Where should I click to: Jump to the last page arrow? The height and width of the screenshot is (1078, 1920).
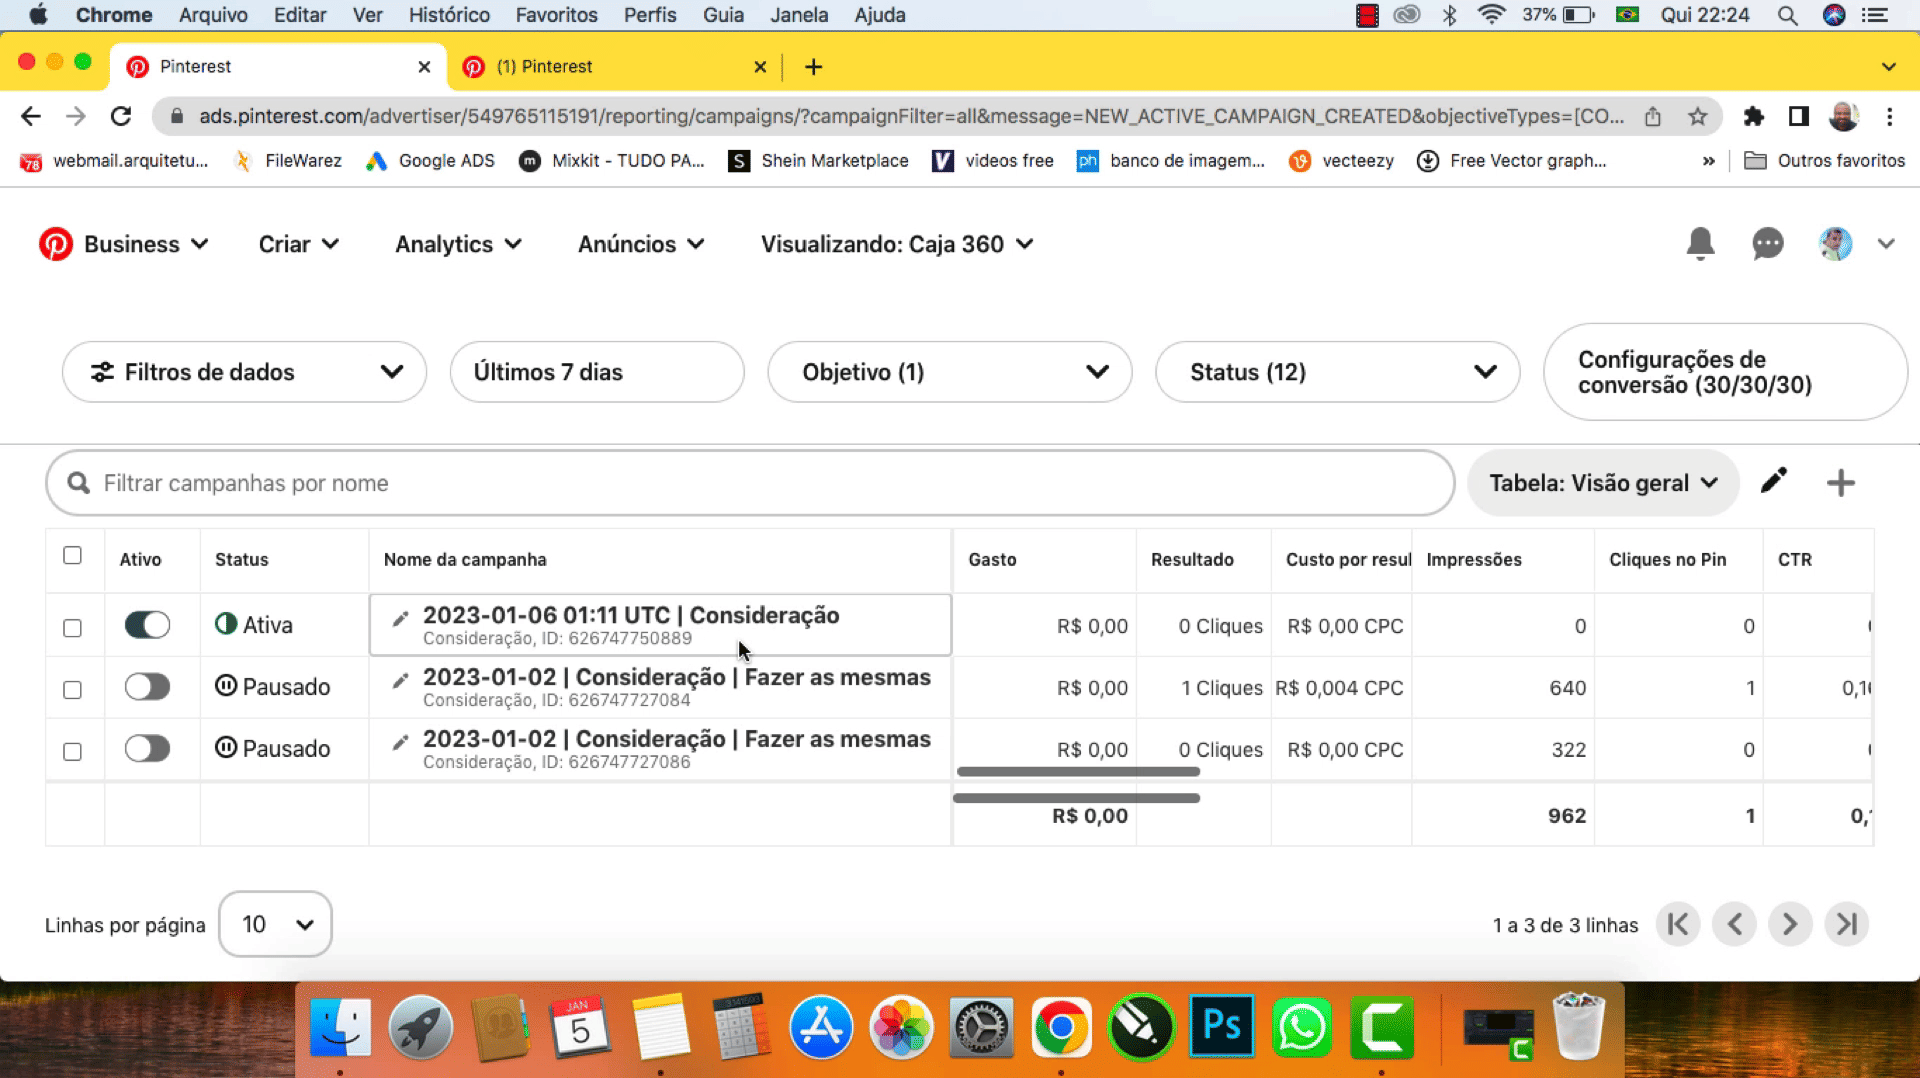point(1846,924)
